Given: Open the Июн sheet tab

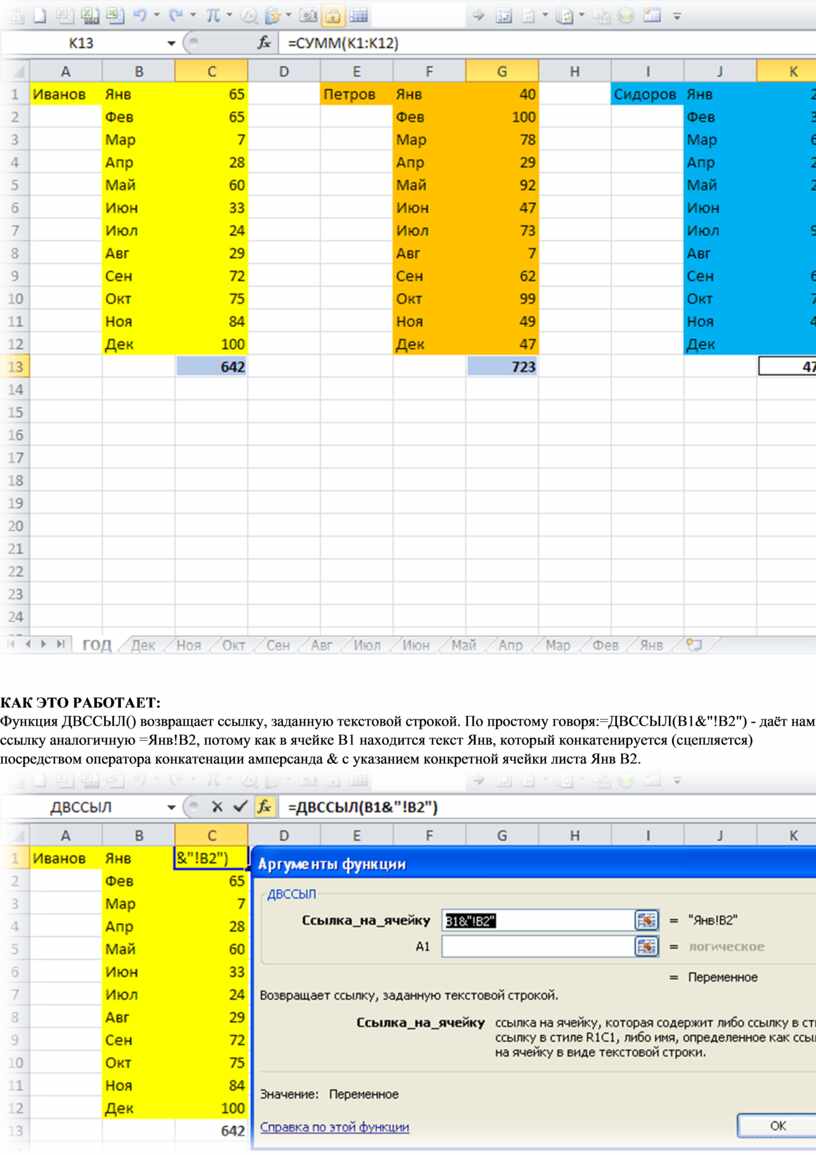Looking at the screenshot, I should pyautogui.click(x=415, y=645).
